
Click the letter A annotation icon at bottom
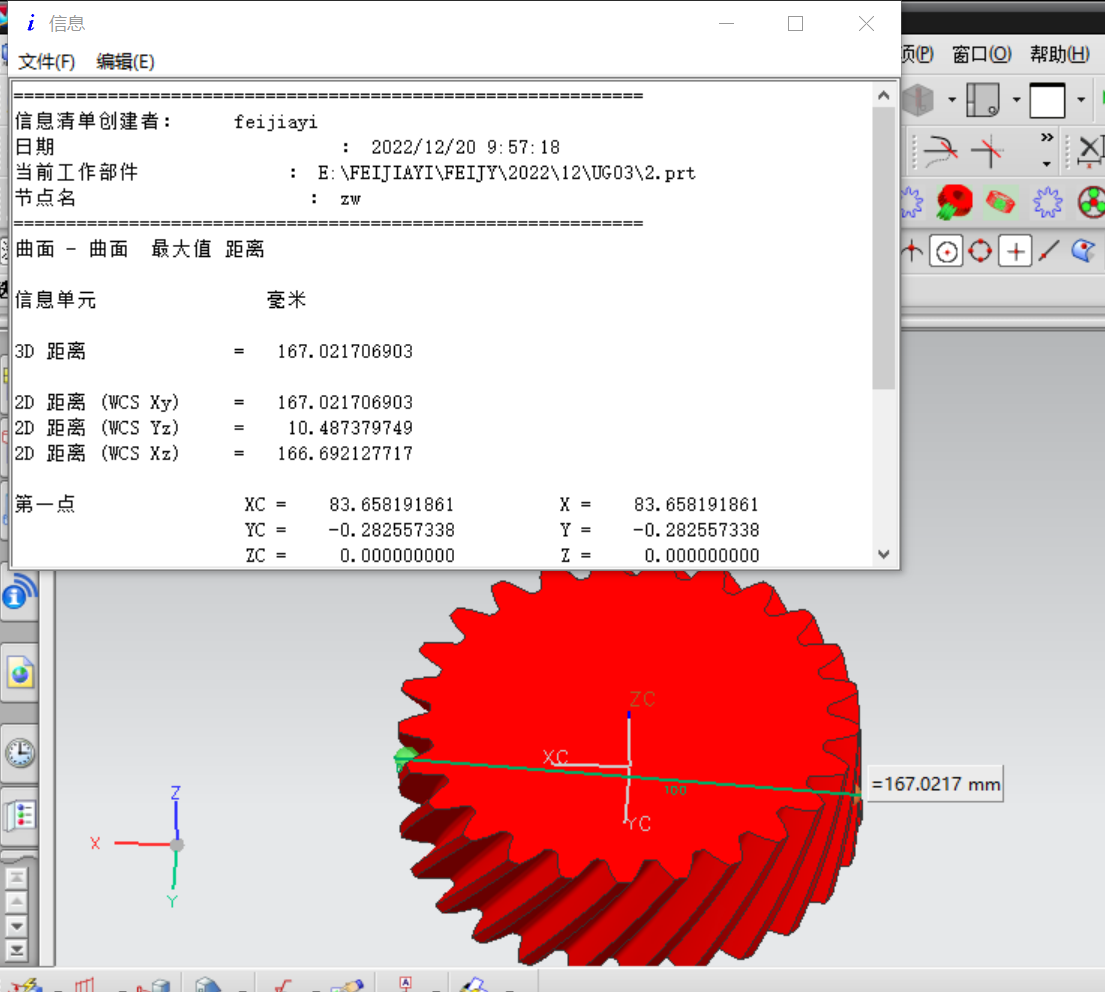pyautogui.click(x=405, y=984)
